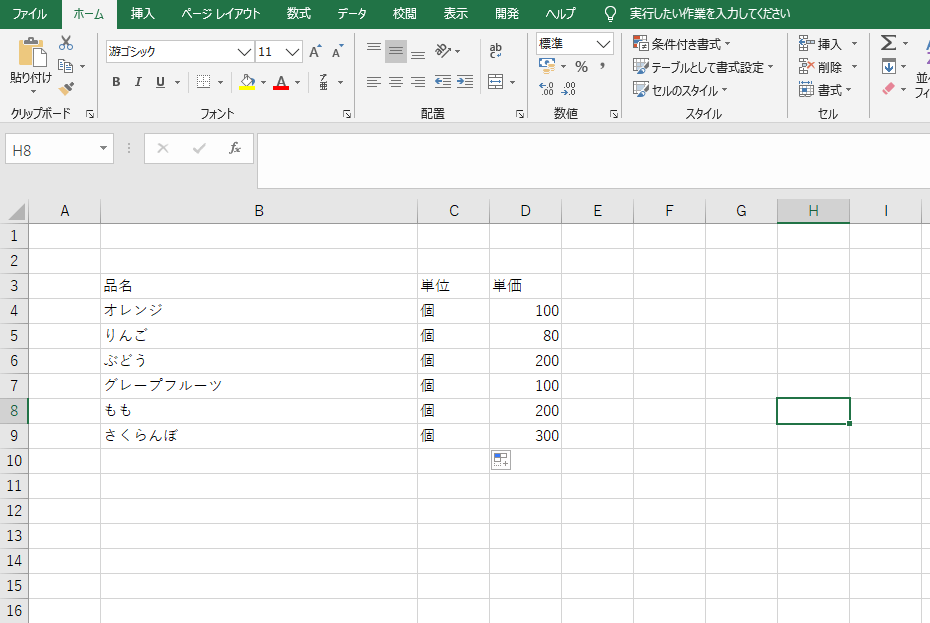Image resolution: width=930 pixels, height=623 pixels.
Task: Open the font name dropdown
Action: click(x=244, y=52)
